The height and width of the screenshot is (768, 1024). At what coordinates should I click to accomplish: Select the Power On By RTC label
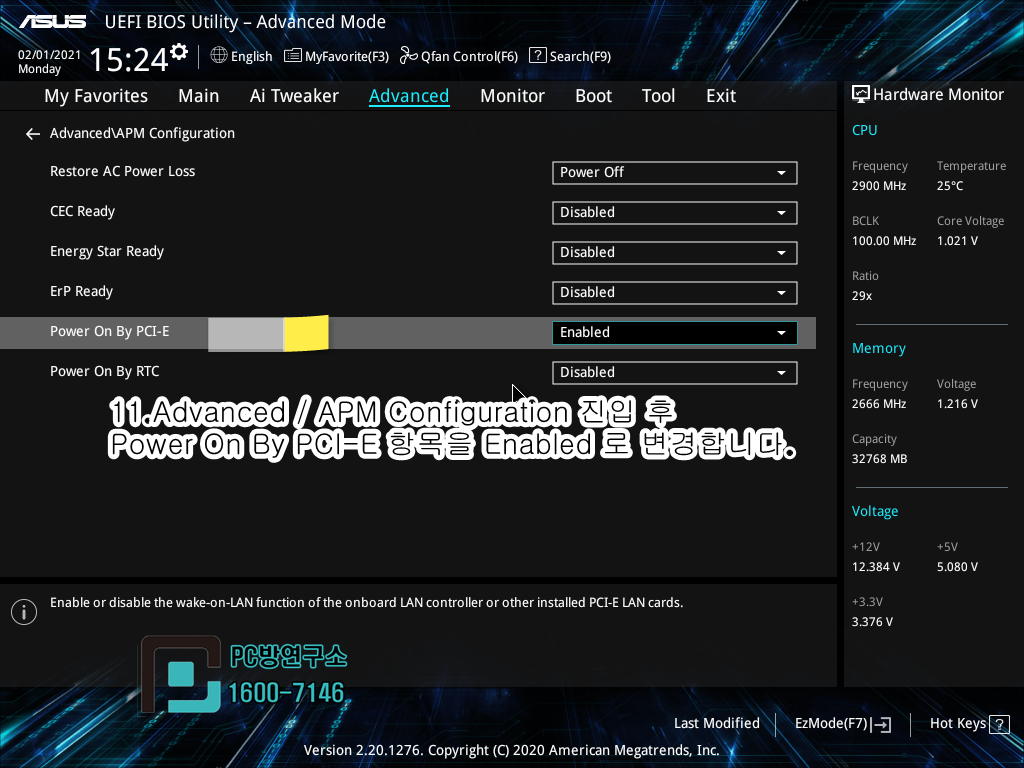104,371
